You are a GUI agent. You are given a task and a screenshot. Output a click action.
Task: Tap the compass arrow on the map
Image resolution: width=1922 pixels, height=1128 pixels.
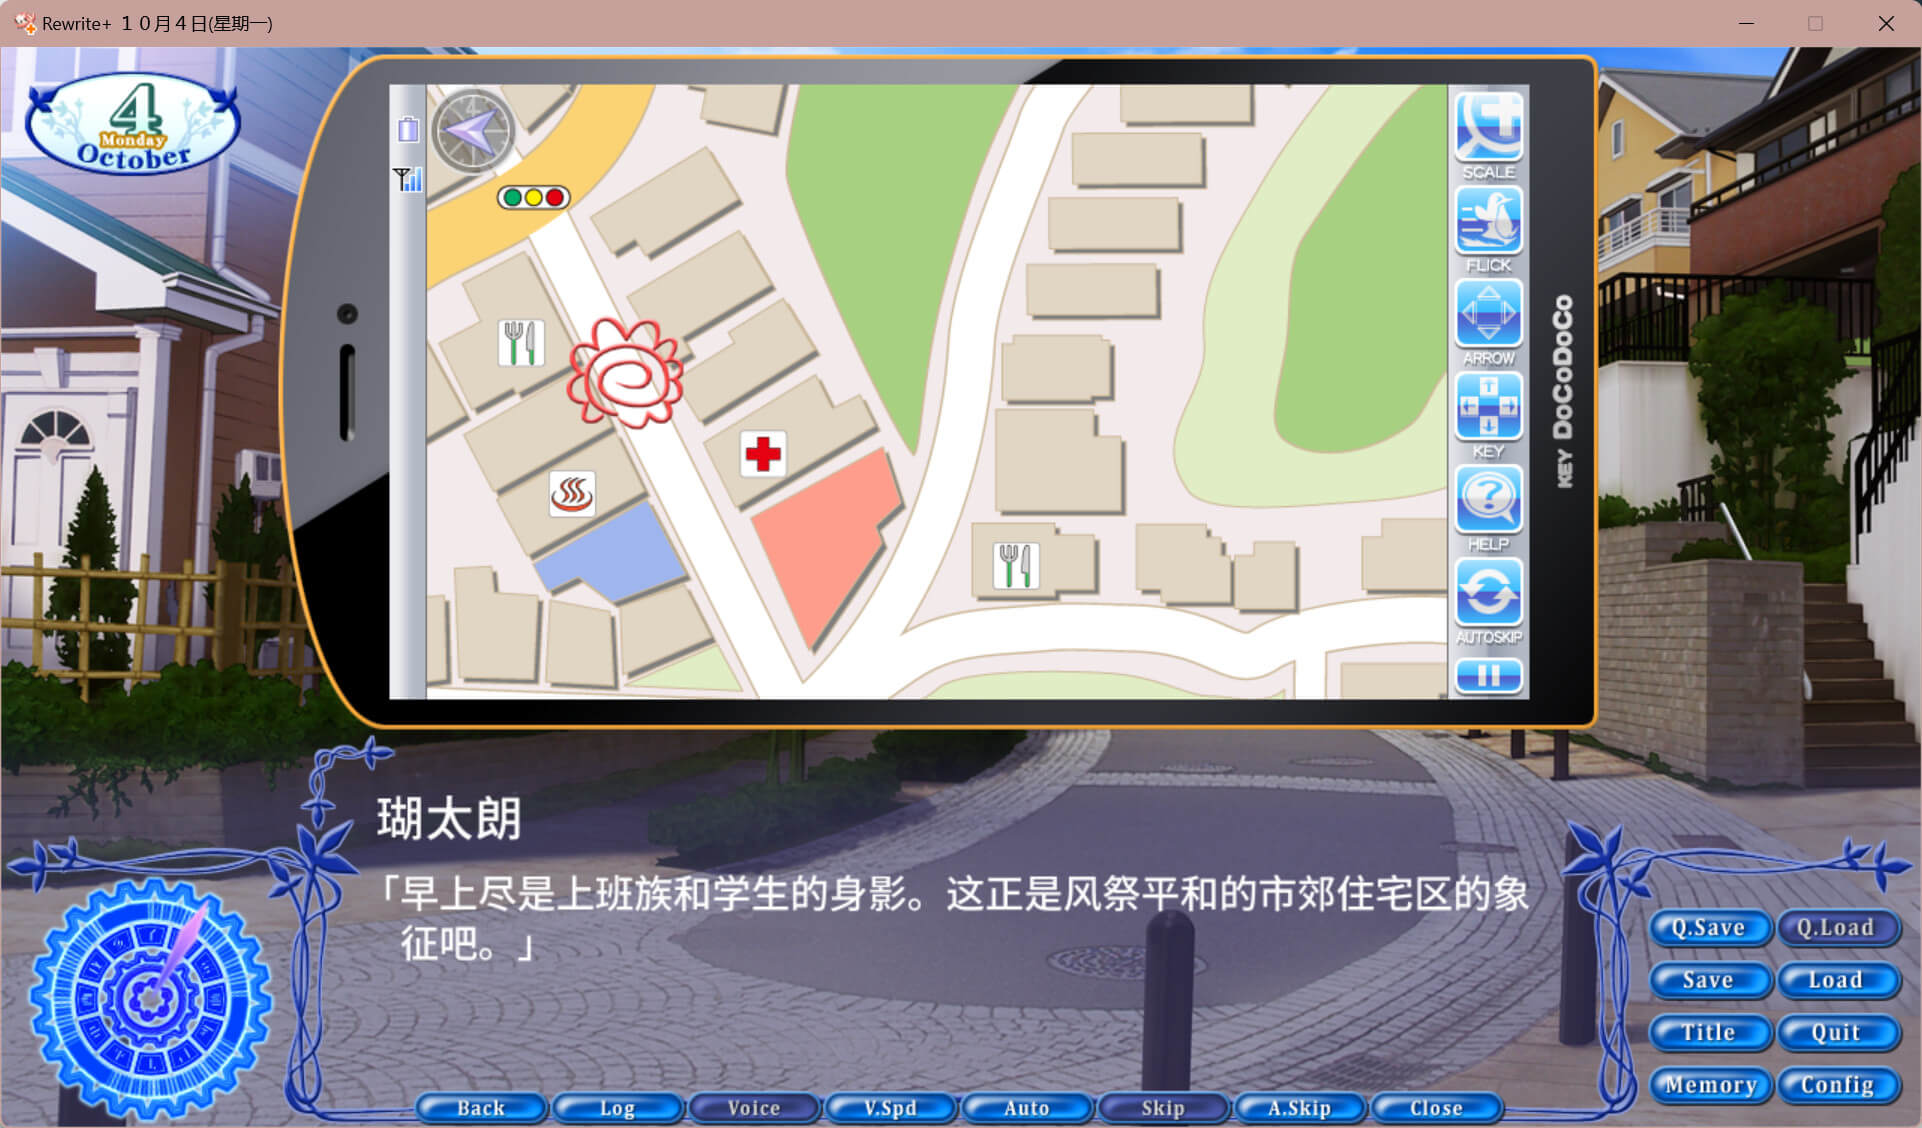pyautogui.click(x=473, y=130)
